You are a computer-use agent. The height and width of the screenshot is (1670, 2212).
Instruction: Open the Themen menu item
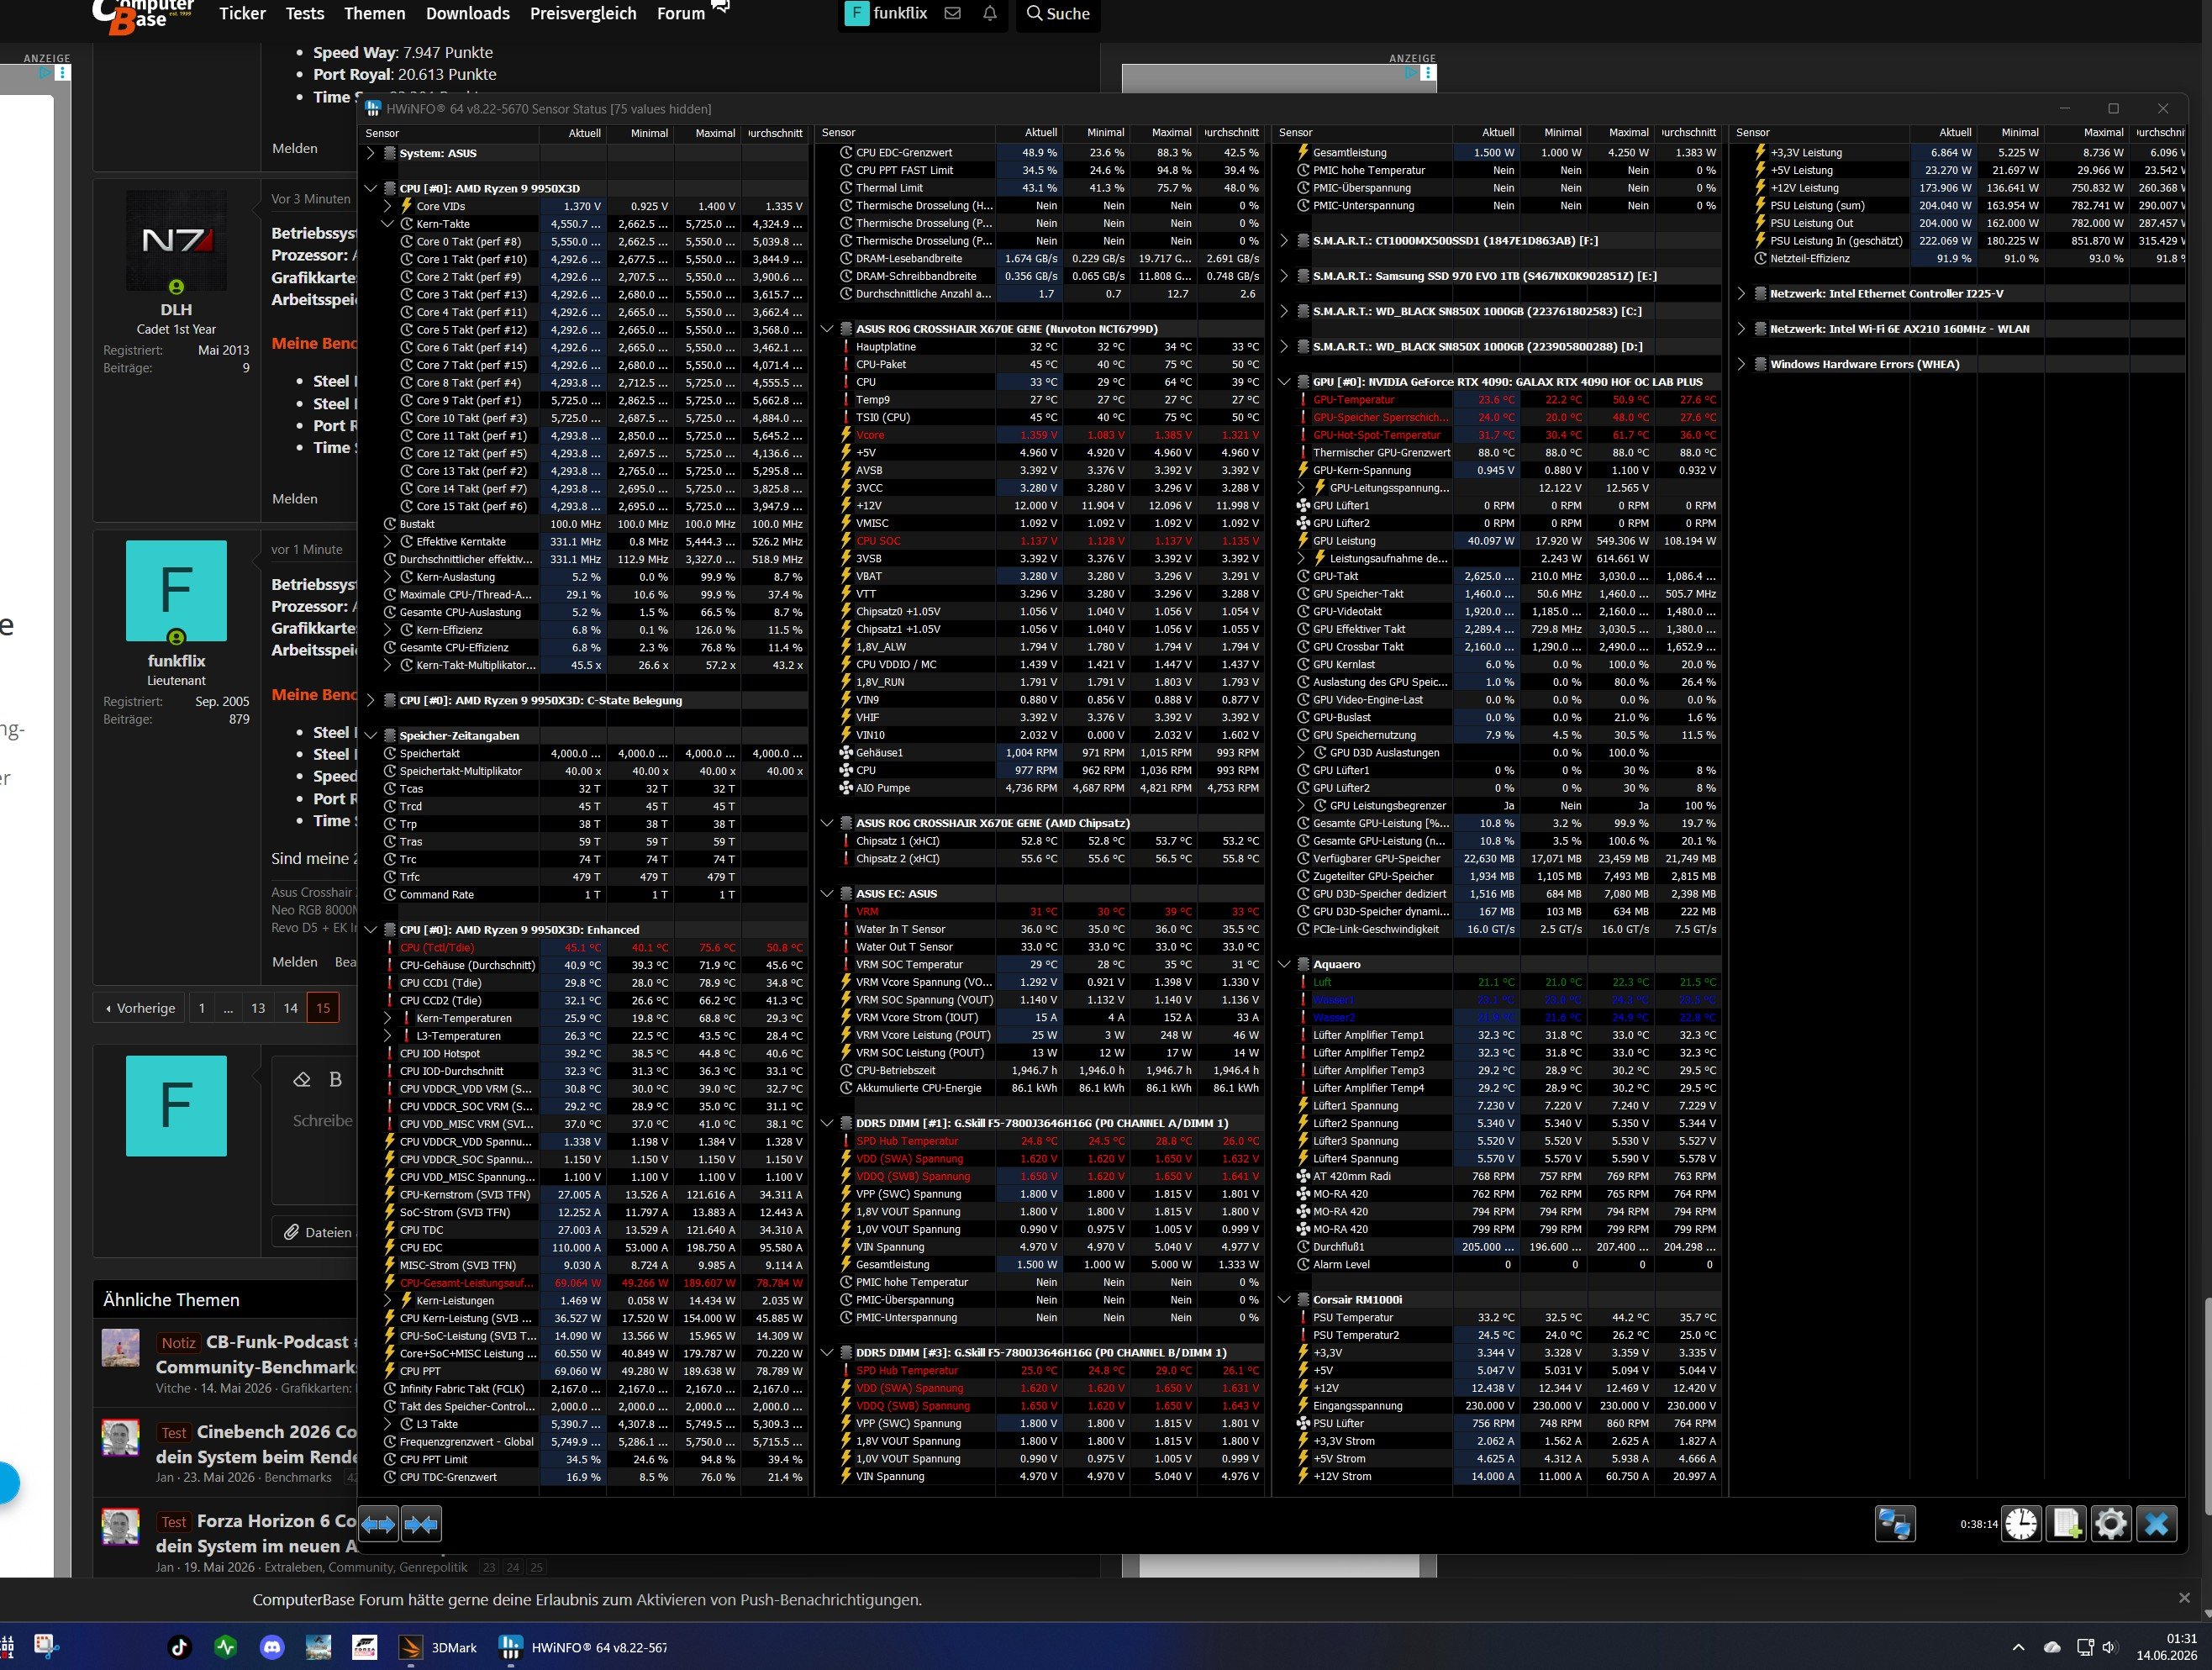(375, 13)
